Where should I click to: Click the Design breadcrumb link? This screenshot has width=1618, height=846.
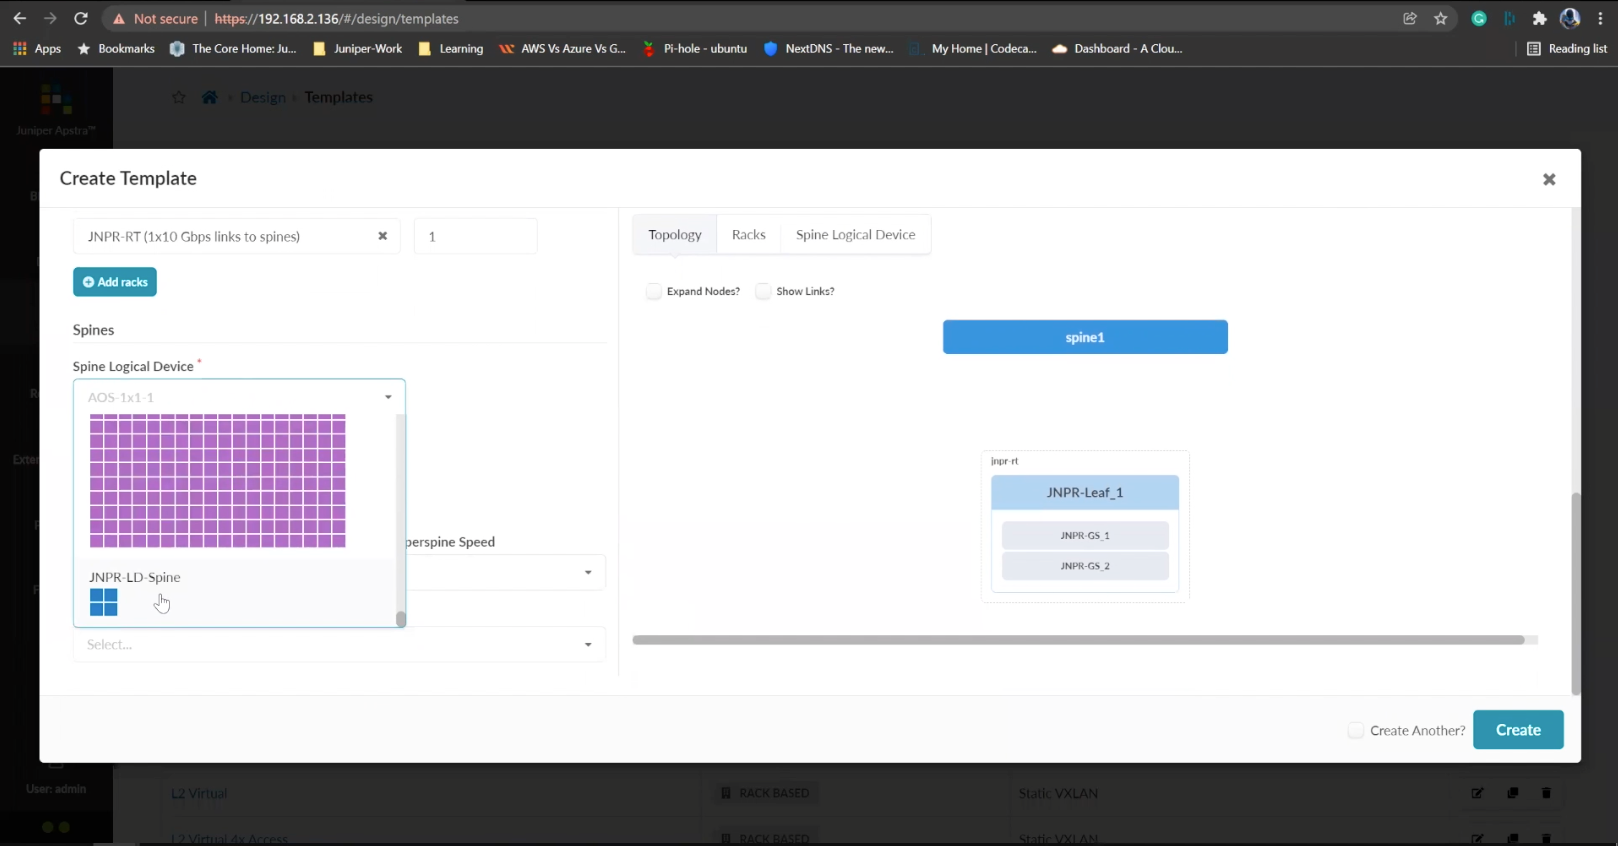263,97
